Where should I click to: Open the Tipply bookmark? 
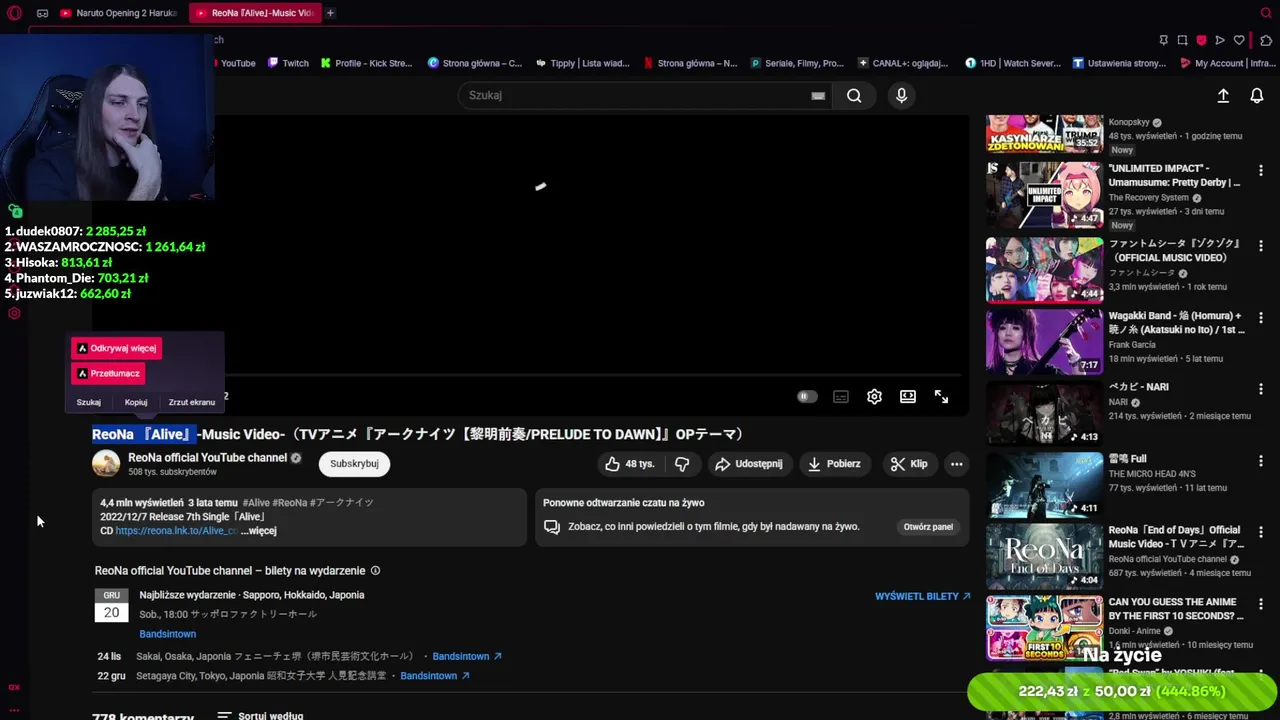[x=582, y=63]
